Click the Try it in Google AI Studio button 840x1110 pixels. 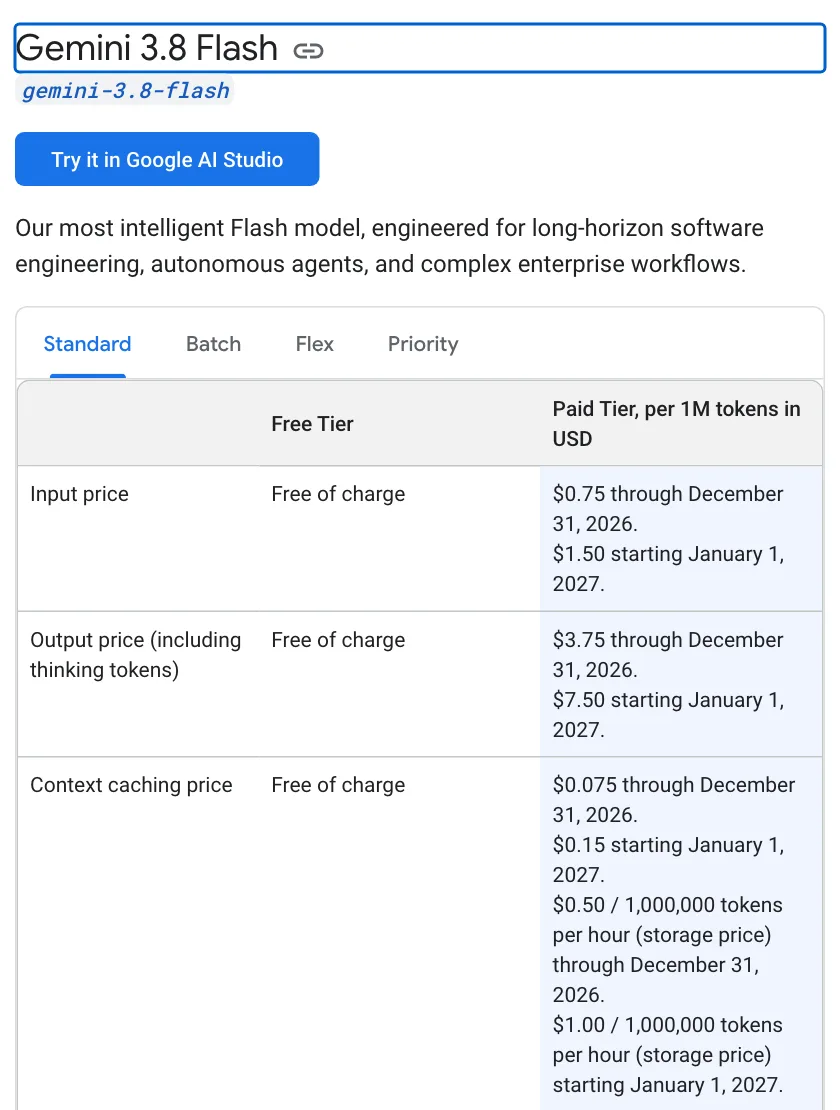coord(167,159)
